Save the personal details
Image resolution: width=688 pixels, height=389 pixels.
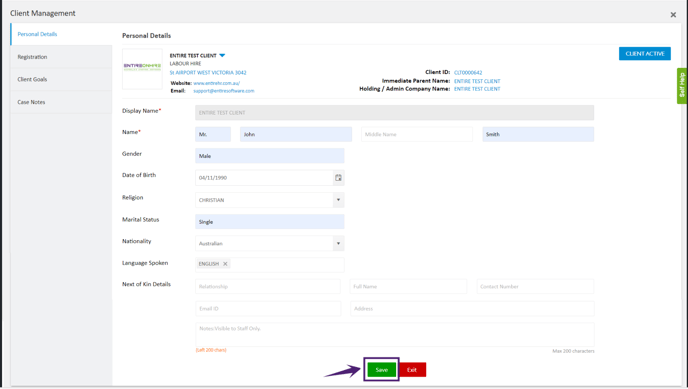(x=381, y=370)
